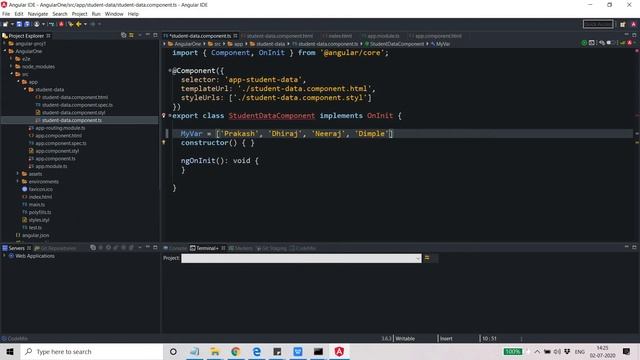Click the Type here to search box
640x360 pixels.
coord(92,351)
